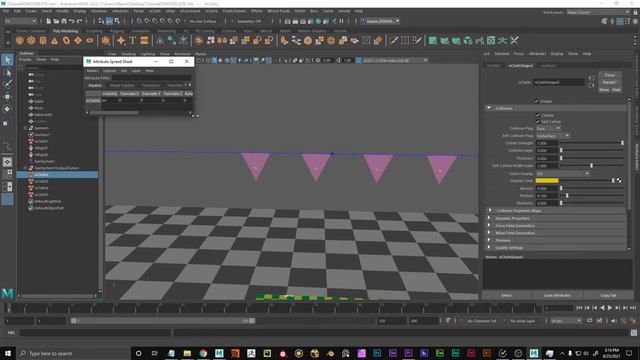Select Shape Keyable tab in Spread Sheet
The width and height of the screenshot is (640, 360).
122,85
